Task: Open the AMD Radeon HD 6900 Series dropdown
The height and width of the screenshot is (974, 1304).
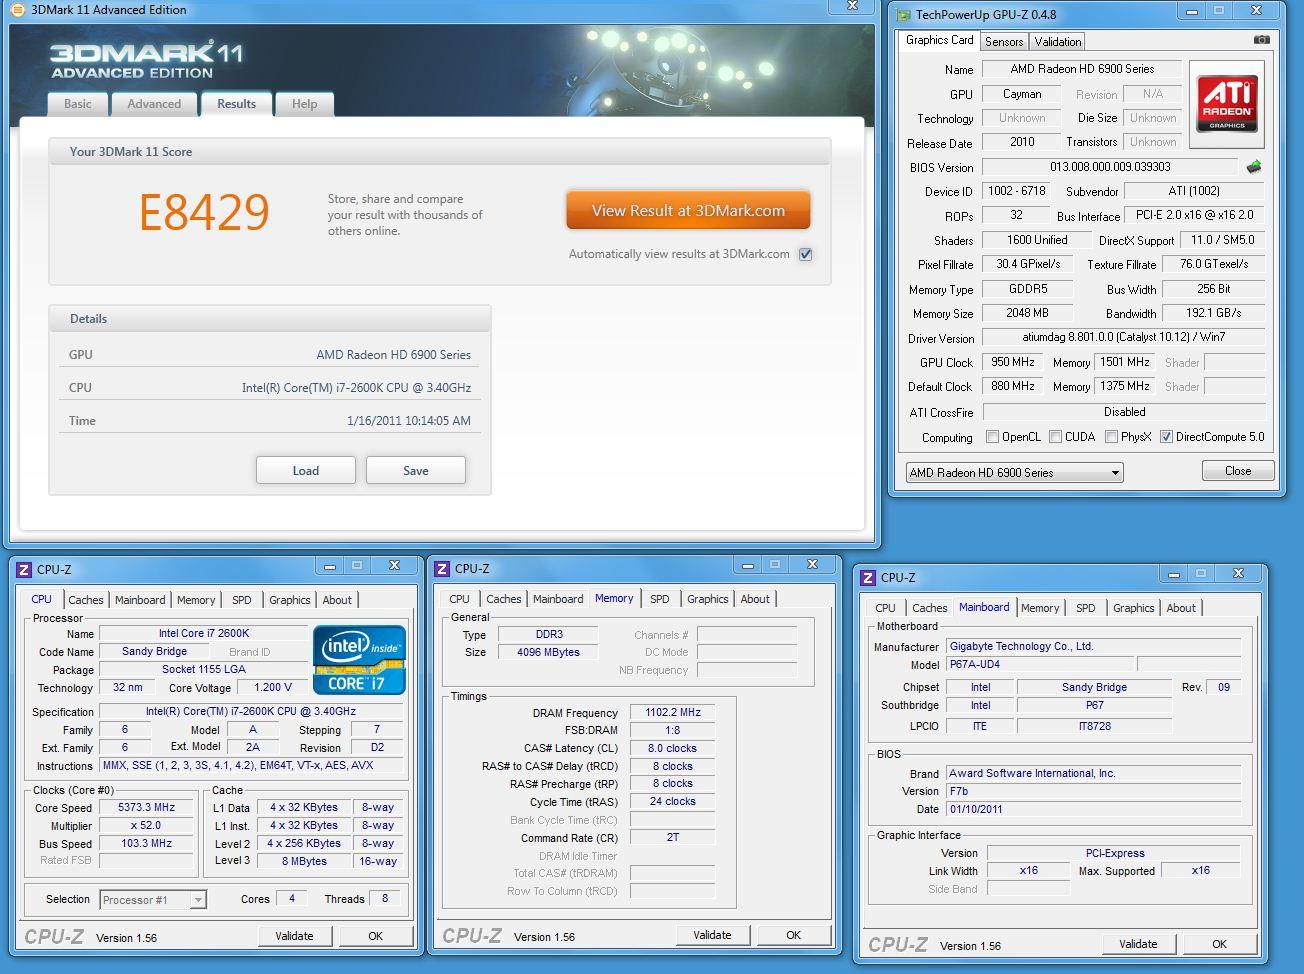Action: 1014,473
